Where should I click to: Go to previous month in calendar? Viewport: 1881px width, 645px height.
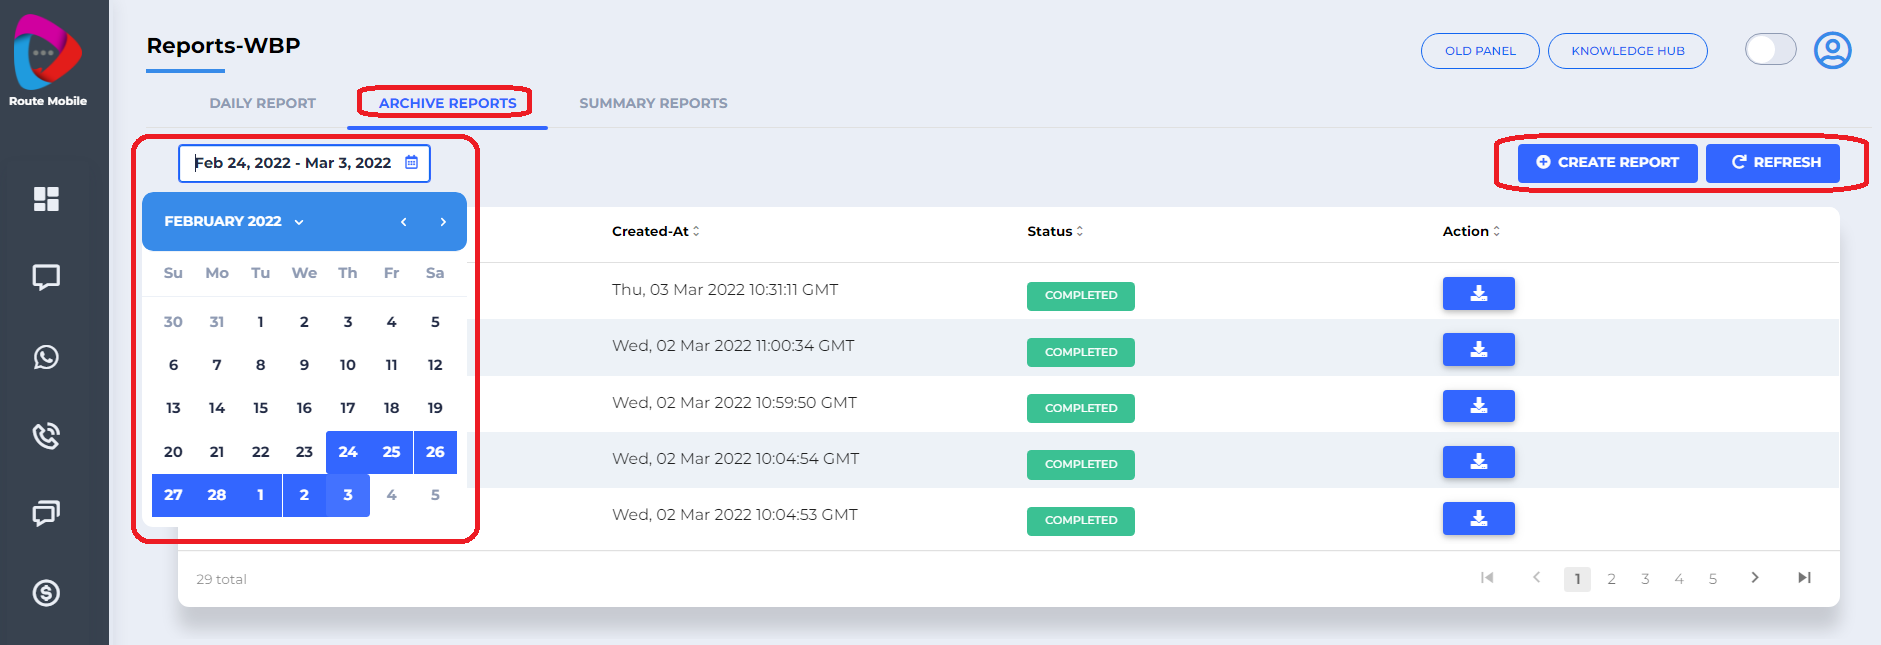[x=404, y=222]
